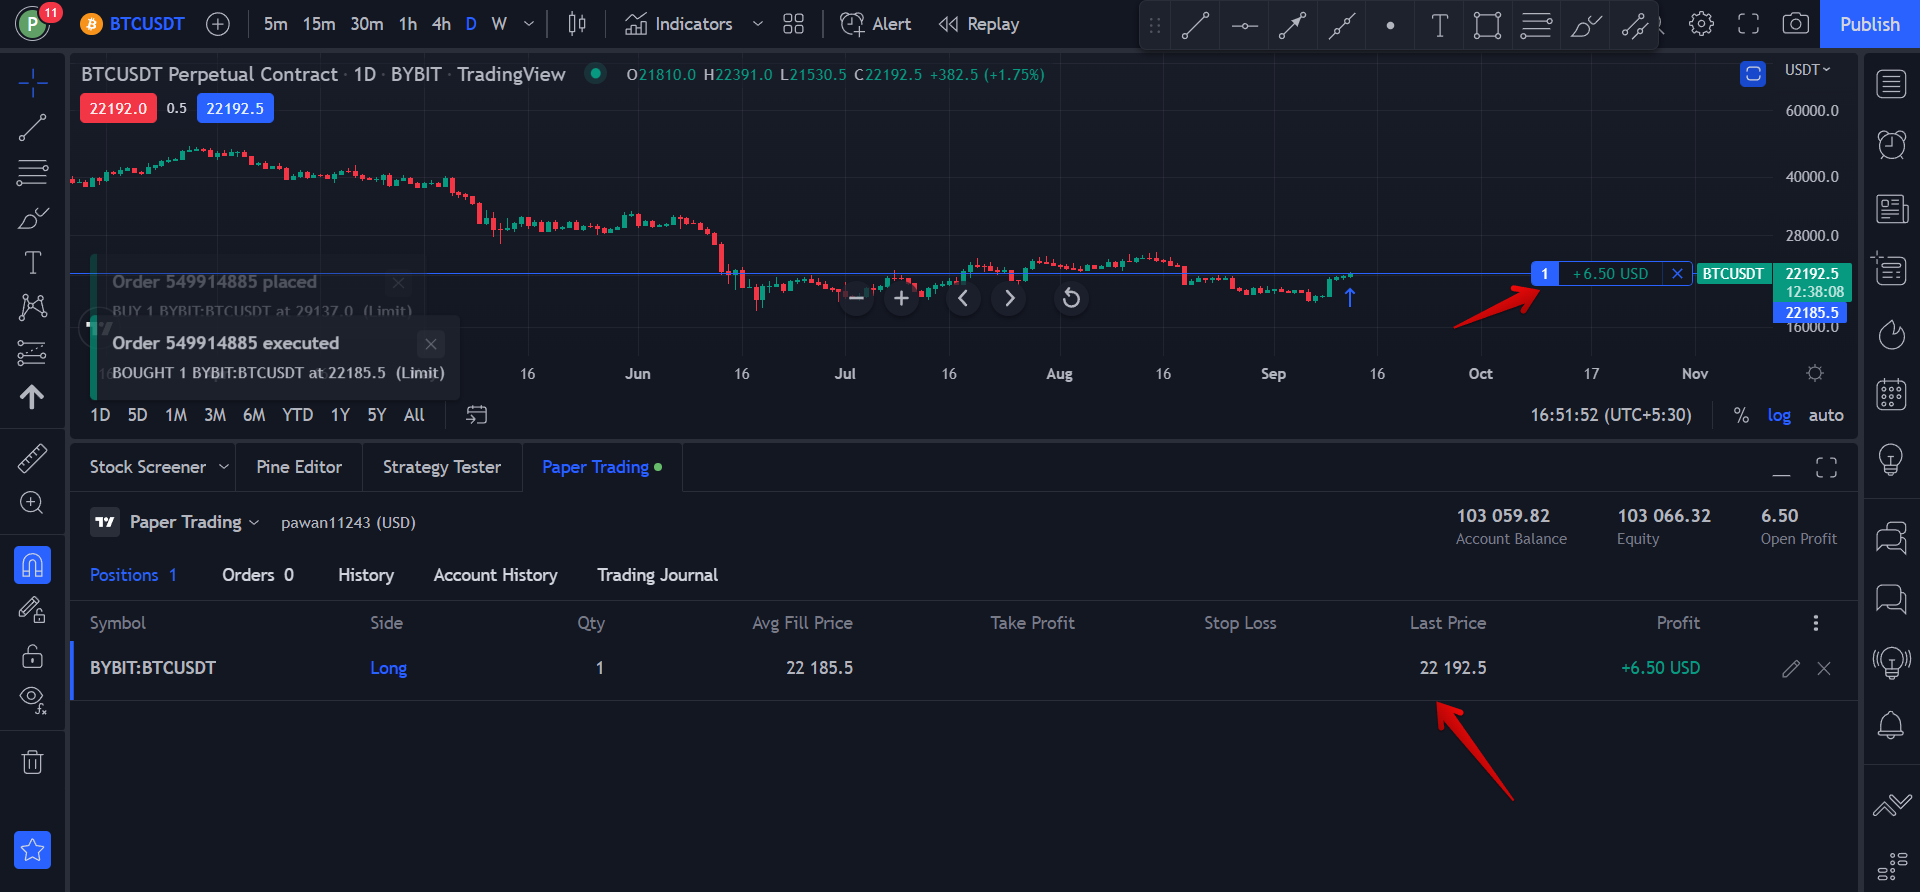Open the prediction and measurement tools
Image resolution: width=1920 pixels, height=892 pixels.
[32, 353]
